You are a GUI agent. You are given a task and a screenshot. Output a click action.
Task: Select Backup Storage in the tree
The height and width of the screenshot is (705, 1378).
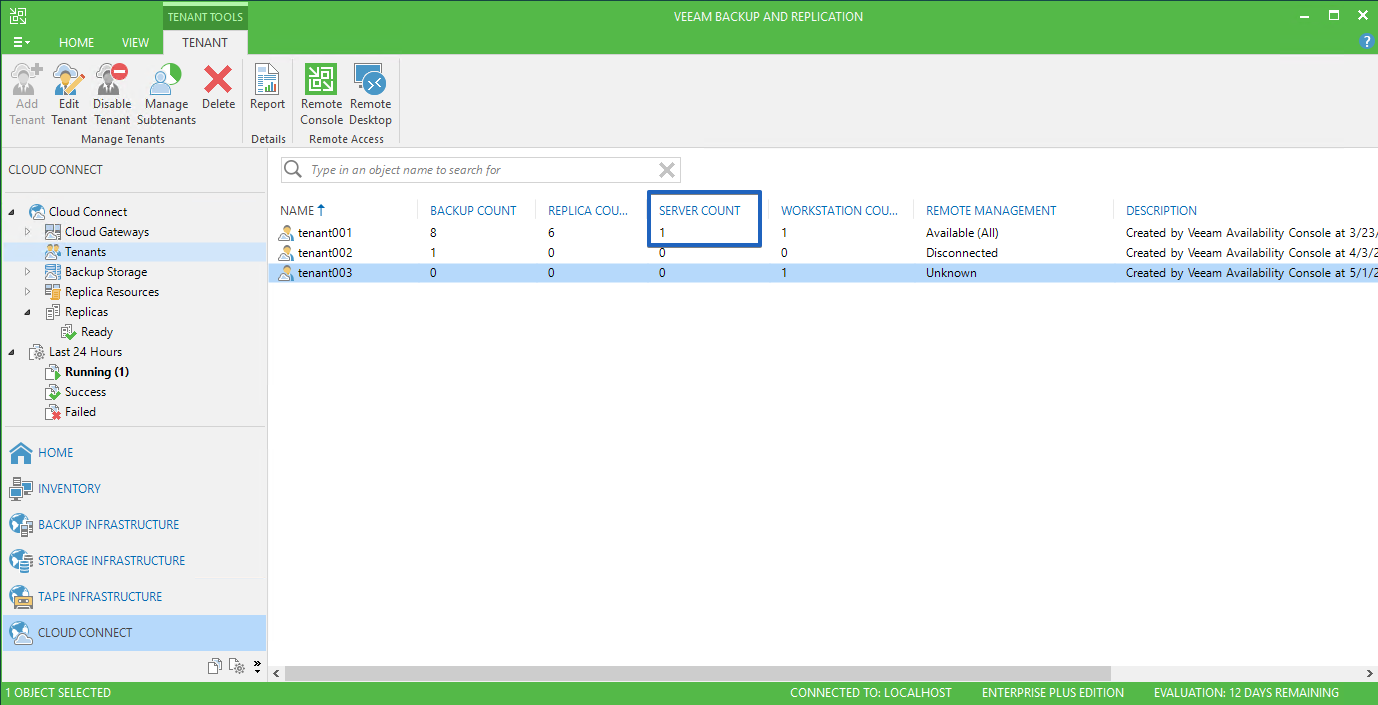click(x=106, y=272)
